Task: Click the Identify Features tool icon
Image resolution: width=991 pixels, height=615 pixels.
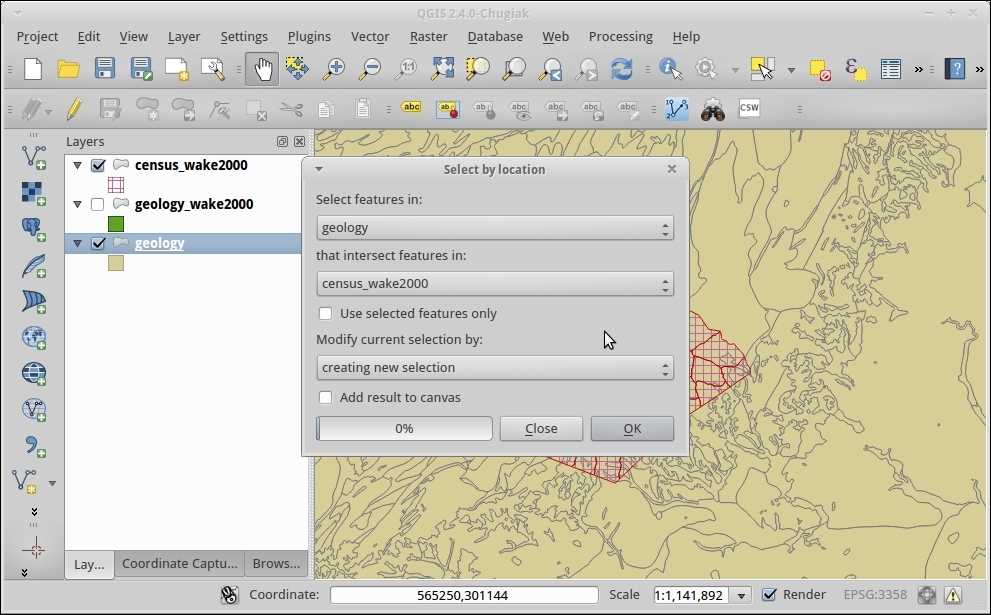Action: [x=670, y=69]
